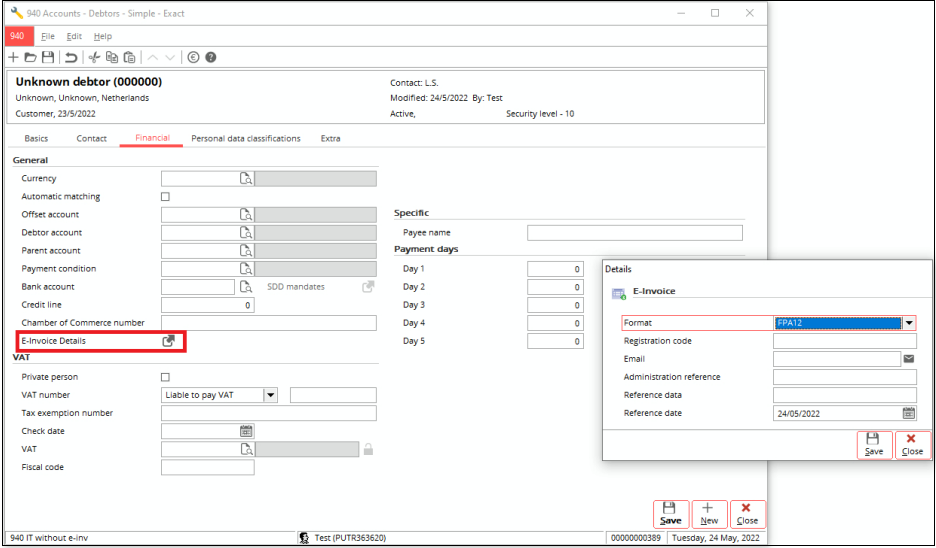Click the Cut scissors toolbar icon
Image resolution: width=936 pixels, height=548 pixels.
[x=95, y=58]
